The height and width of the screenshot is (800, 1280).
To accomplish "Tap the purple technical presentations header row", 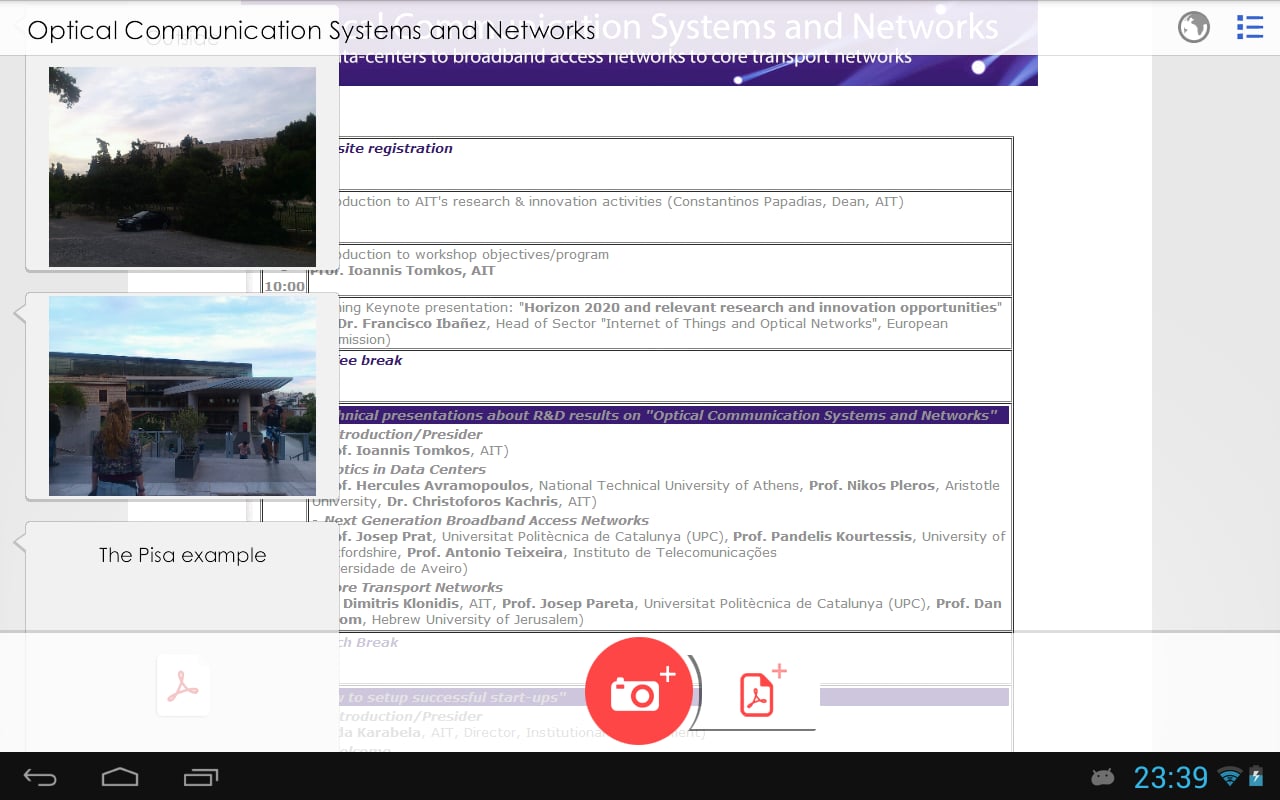I will tap(660, 415).
